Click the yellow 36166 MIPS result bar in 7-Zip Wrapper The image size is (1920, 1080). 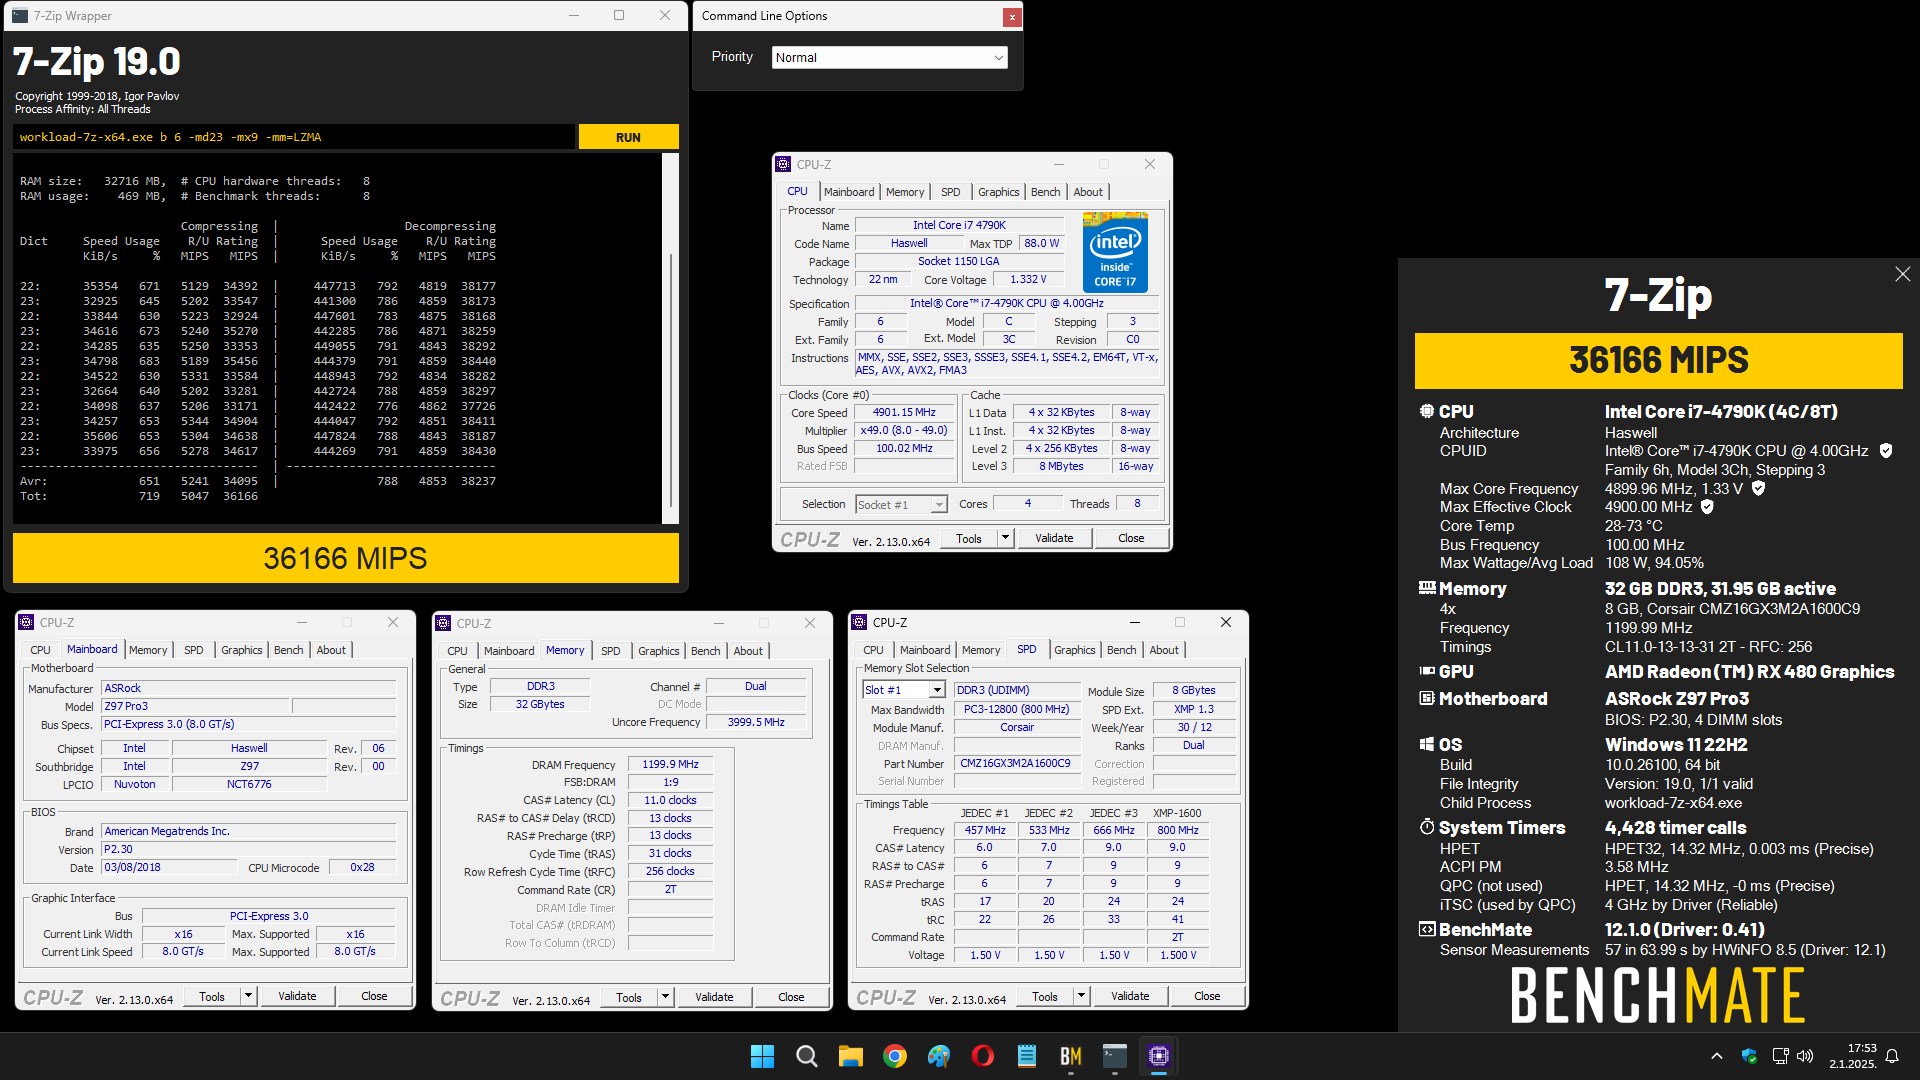(345, 558)
